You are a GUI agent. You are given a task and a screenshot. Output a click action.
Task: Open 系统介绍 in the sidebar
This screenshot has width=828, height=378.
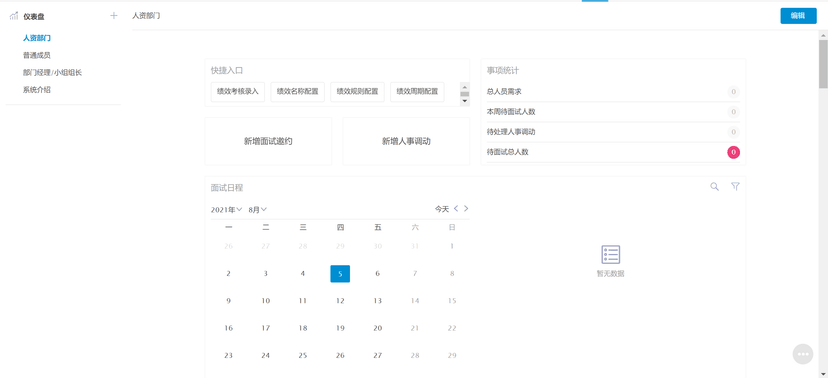36,90
